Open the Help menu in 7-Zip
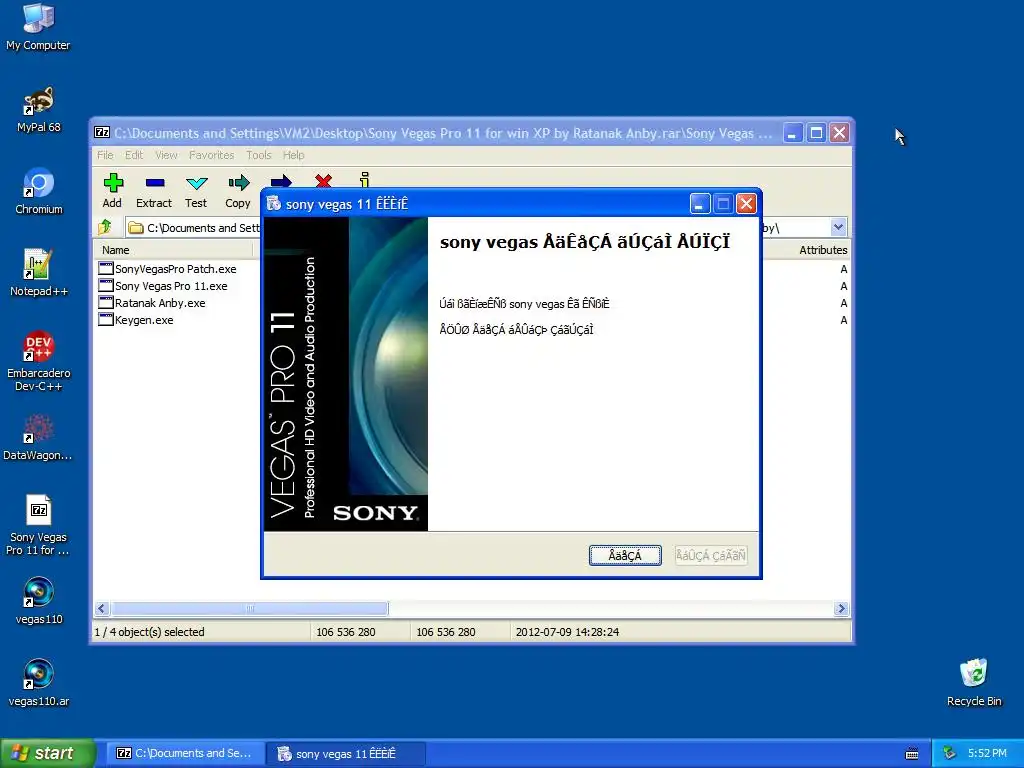Viewport: 1024px width, 768px height. tap(293, 155)
